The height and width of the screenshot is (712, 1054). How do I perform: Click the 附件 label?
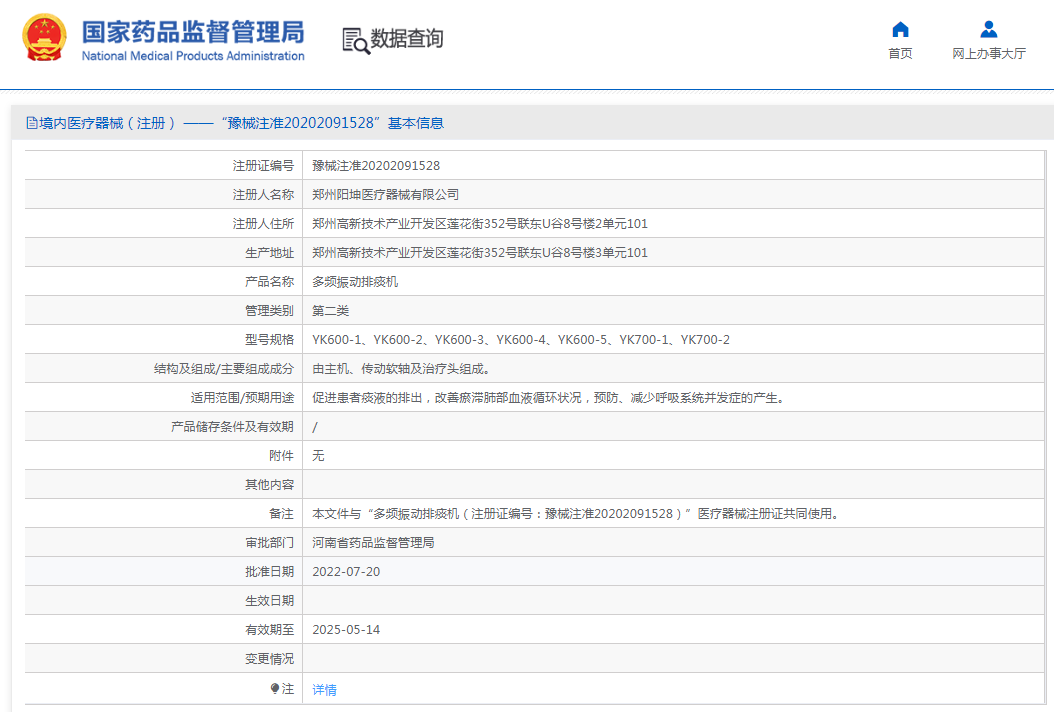[282, 455]
